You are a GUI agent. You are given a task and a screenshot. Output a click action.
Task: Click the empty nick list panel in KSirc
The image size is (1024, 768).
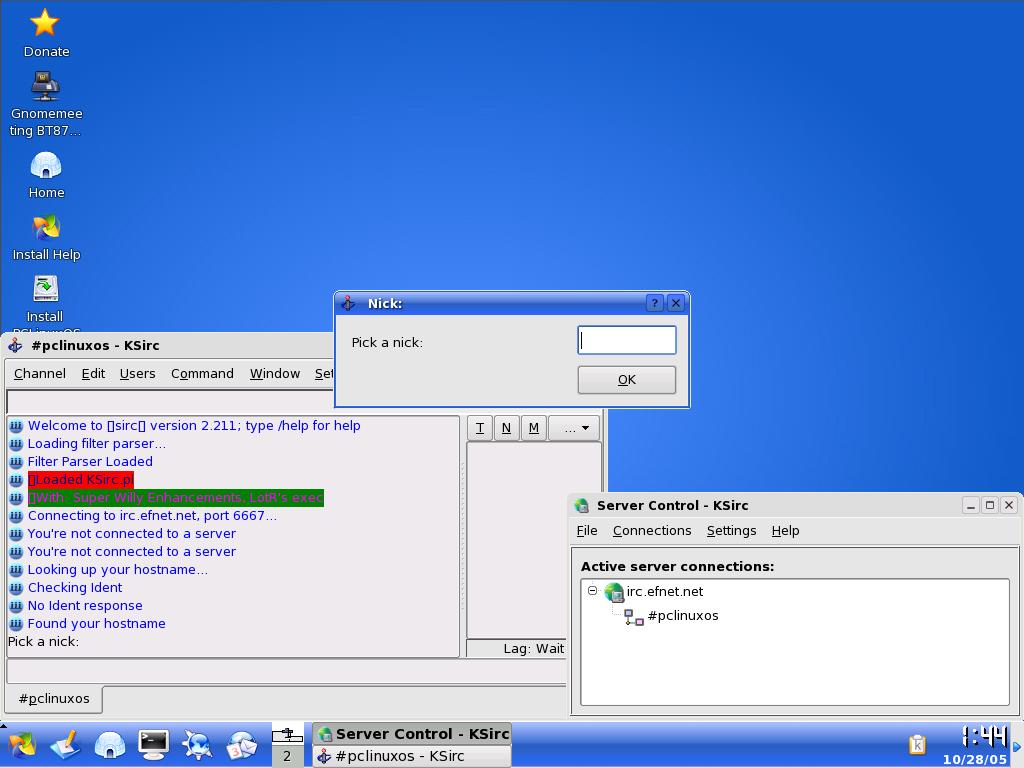tap(534, 541)
